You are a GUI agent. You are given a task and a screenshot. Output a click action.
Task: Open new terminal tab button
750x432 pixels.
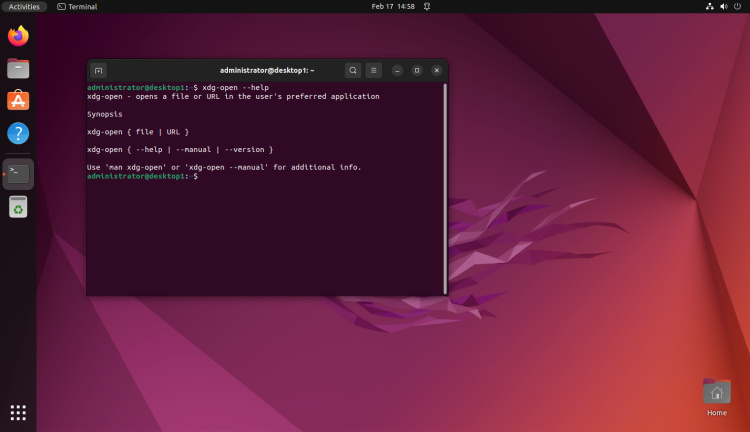tap(98, 71)
